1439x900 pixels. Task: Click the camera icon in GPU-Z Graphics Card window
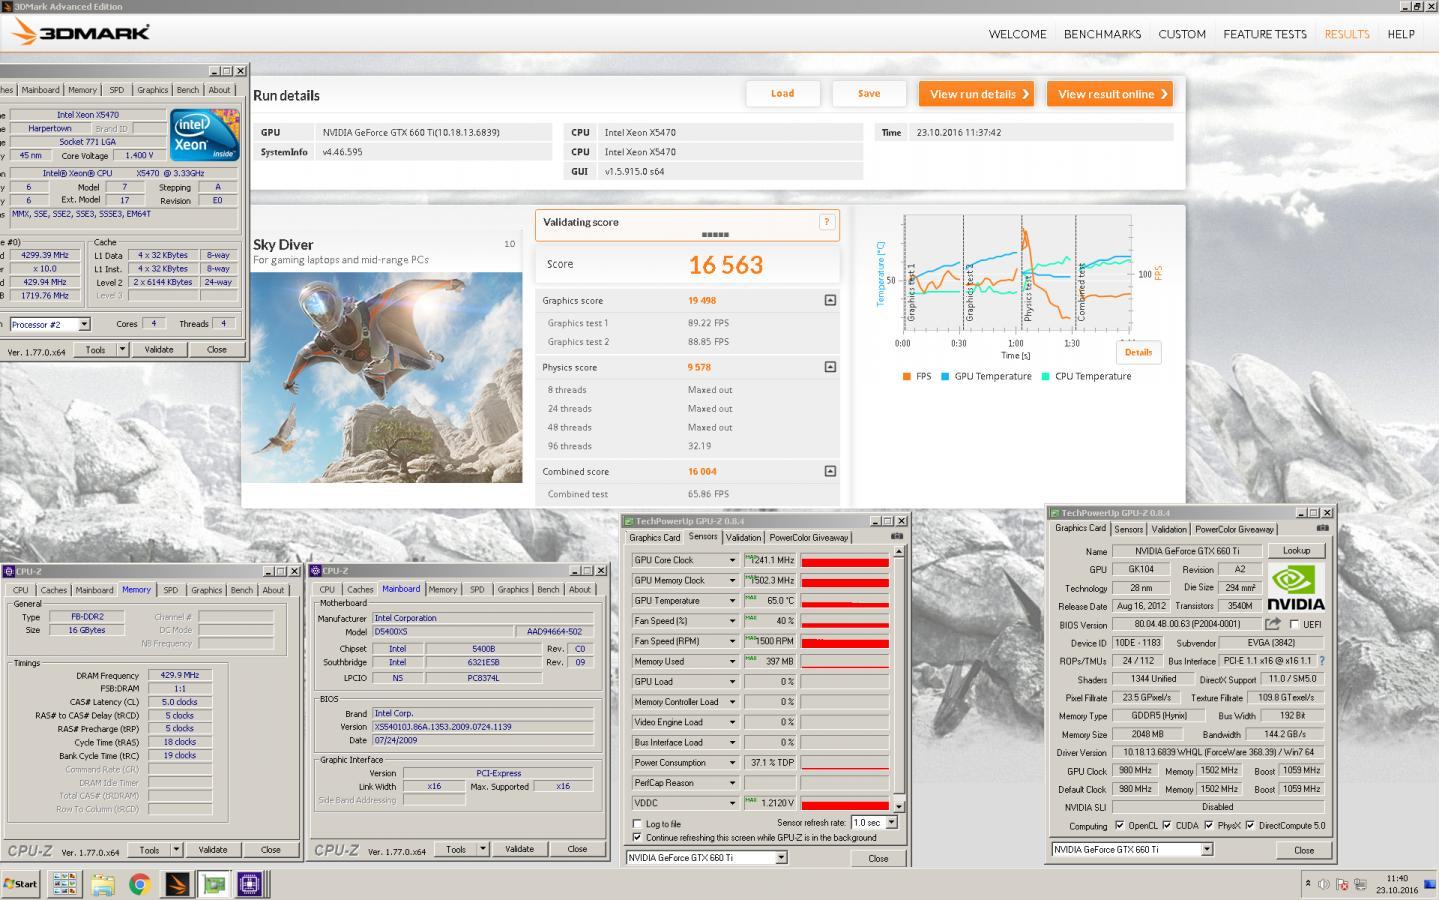coord(1323,528)
